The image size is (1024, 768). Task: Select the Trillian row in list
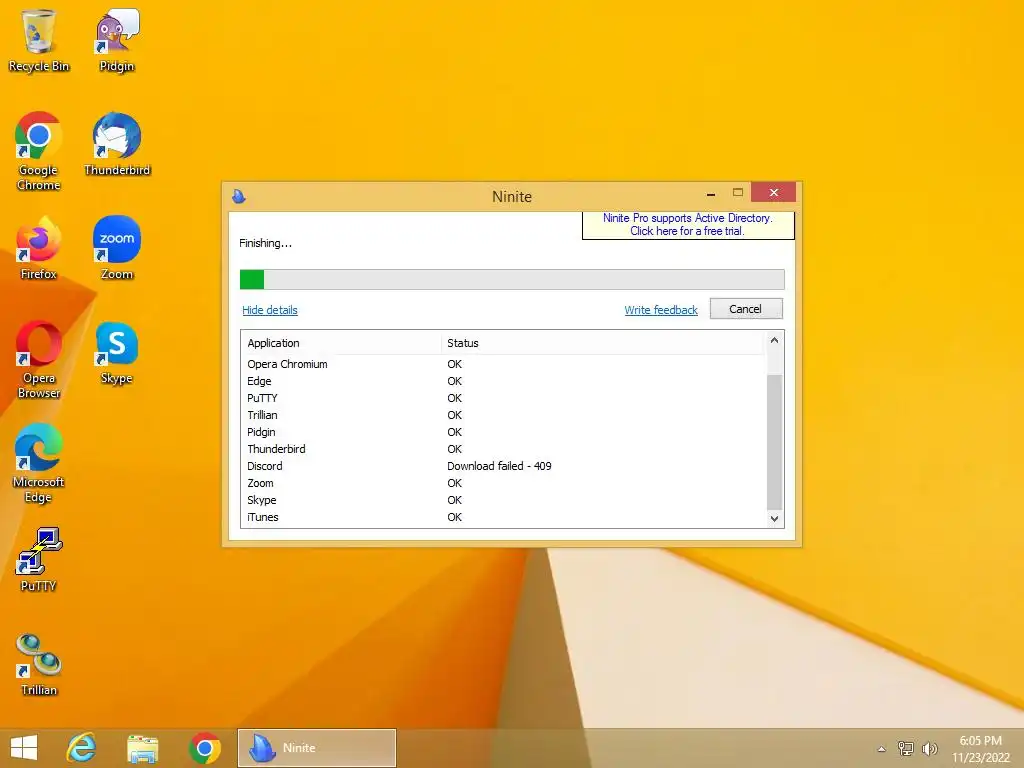coord(503,415)
